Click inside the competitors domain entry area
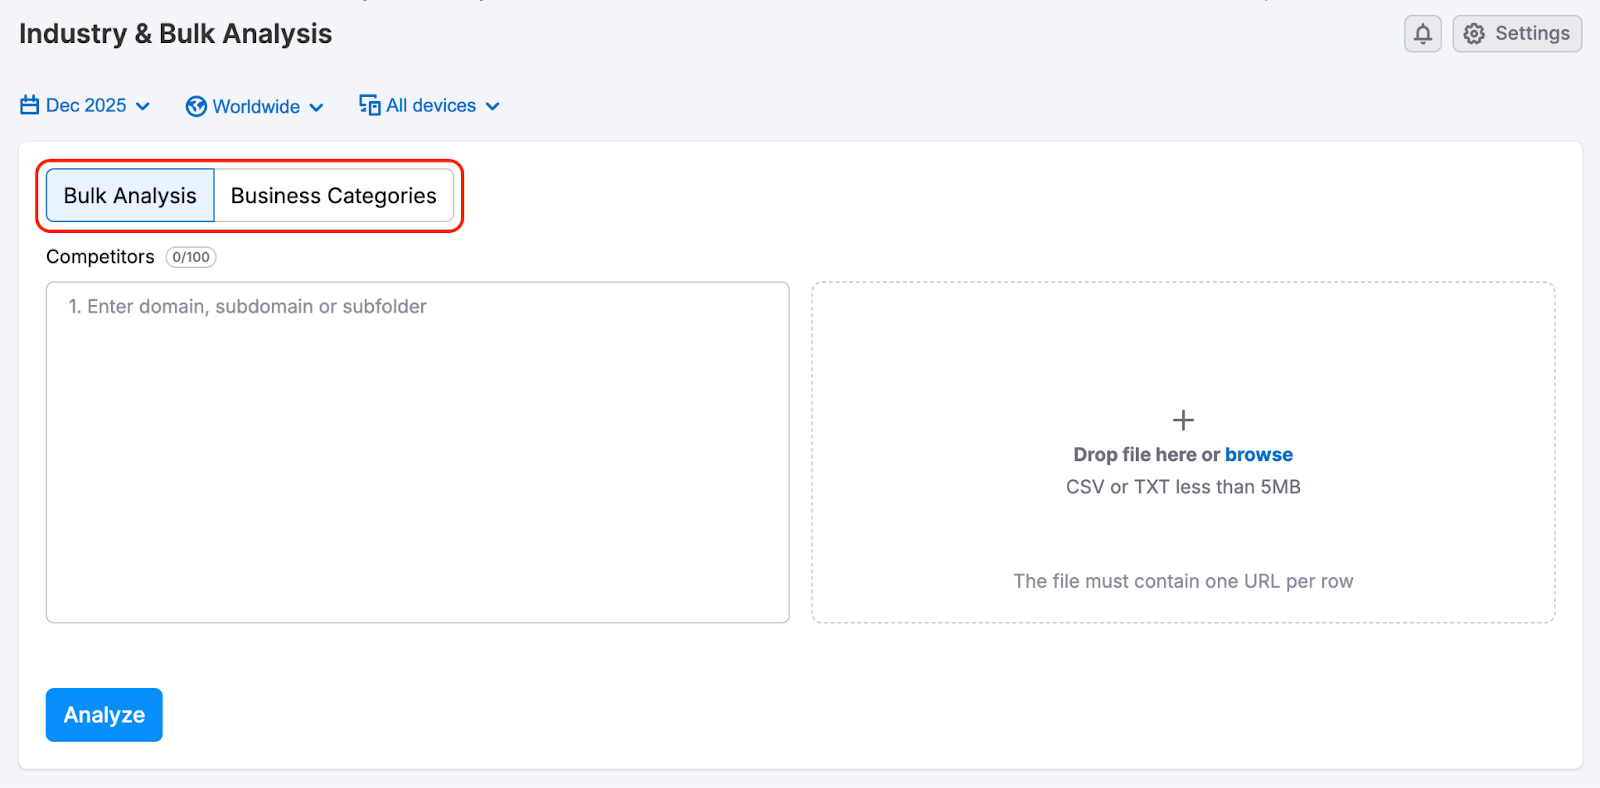1600x788 pixels. pos(417,450)
